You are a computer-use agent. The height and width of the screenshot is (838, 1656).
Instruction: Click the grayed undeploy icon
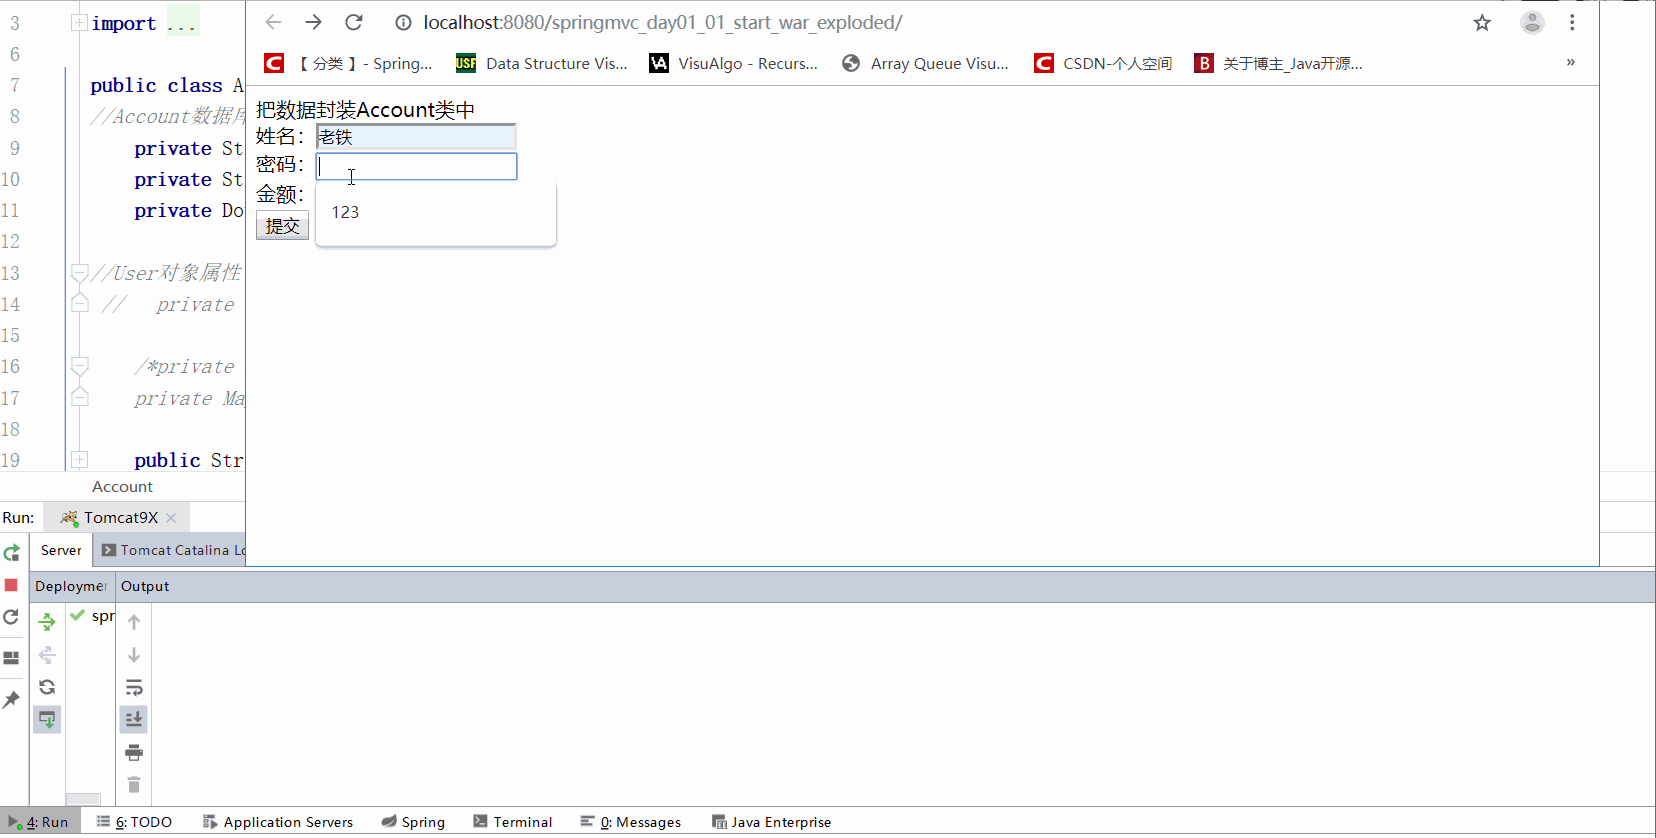click(47, 655)
